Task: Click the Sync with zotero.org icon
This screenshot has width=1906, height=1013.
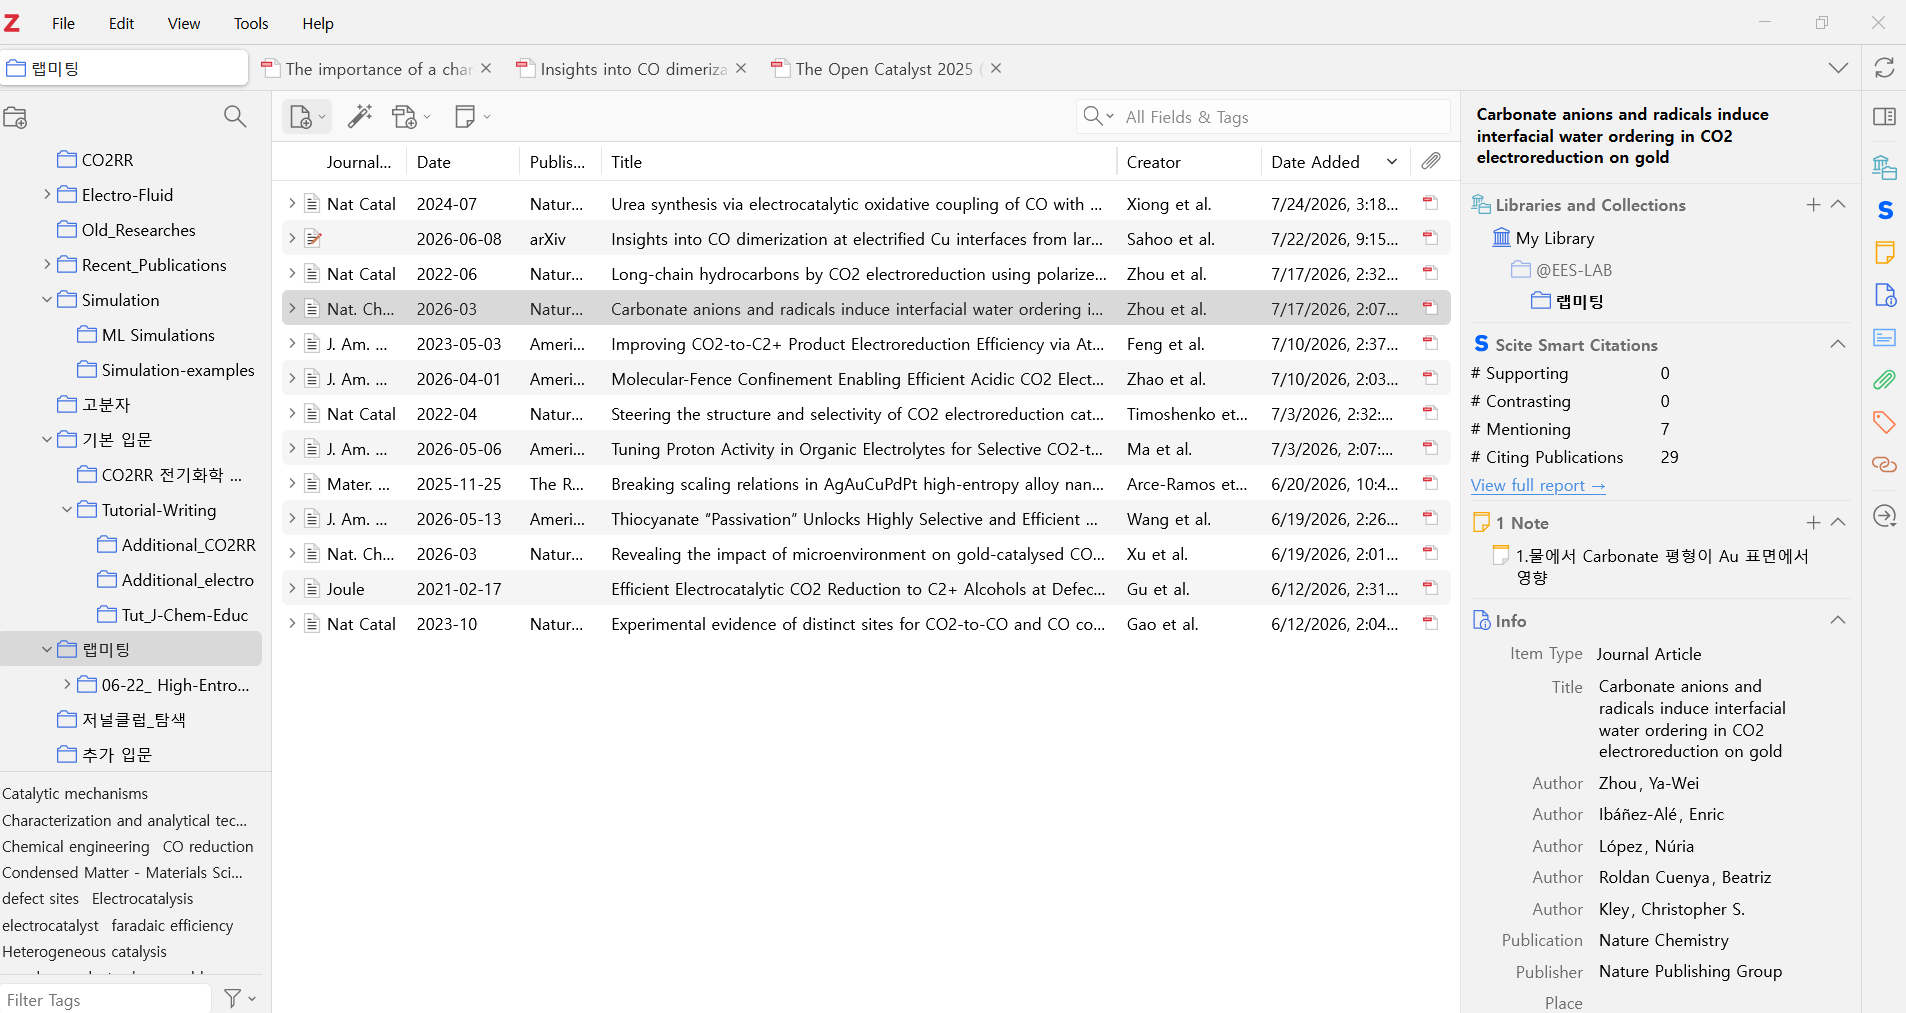Action: coord(1884,68)
